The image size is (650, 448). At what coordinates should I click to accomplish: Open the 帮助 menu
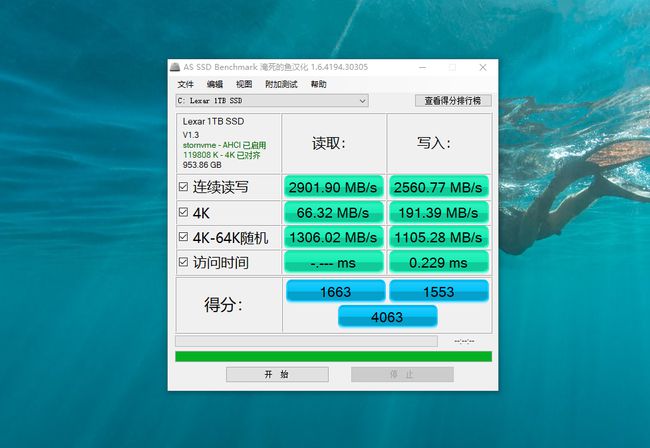(318, 85)
